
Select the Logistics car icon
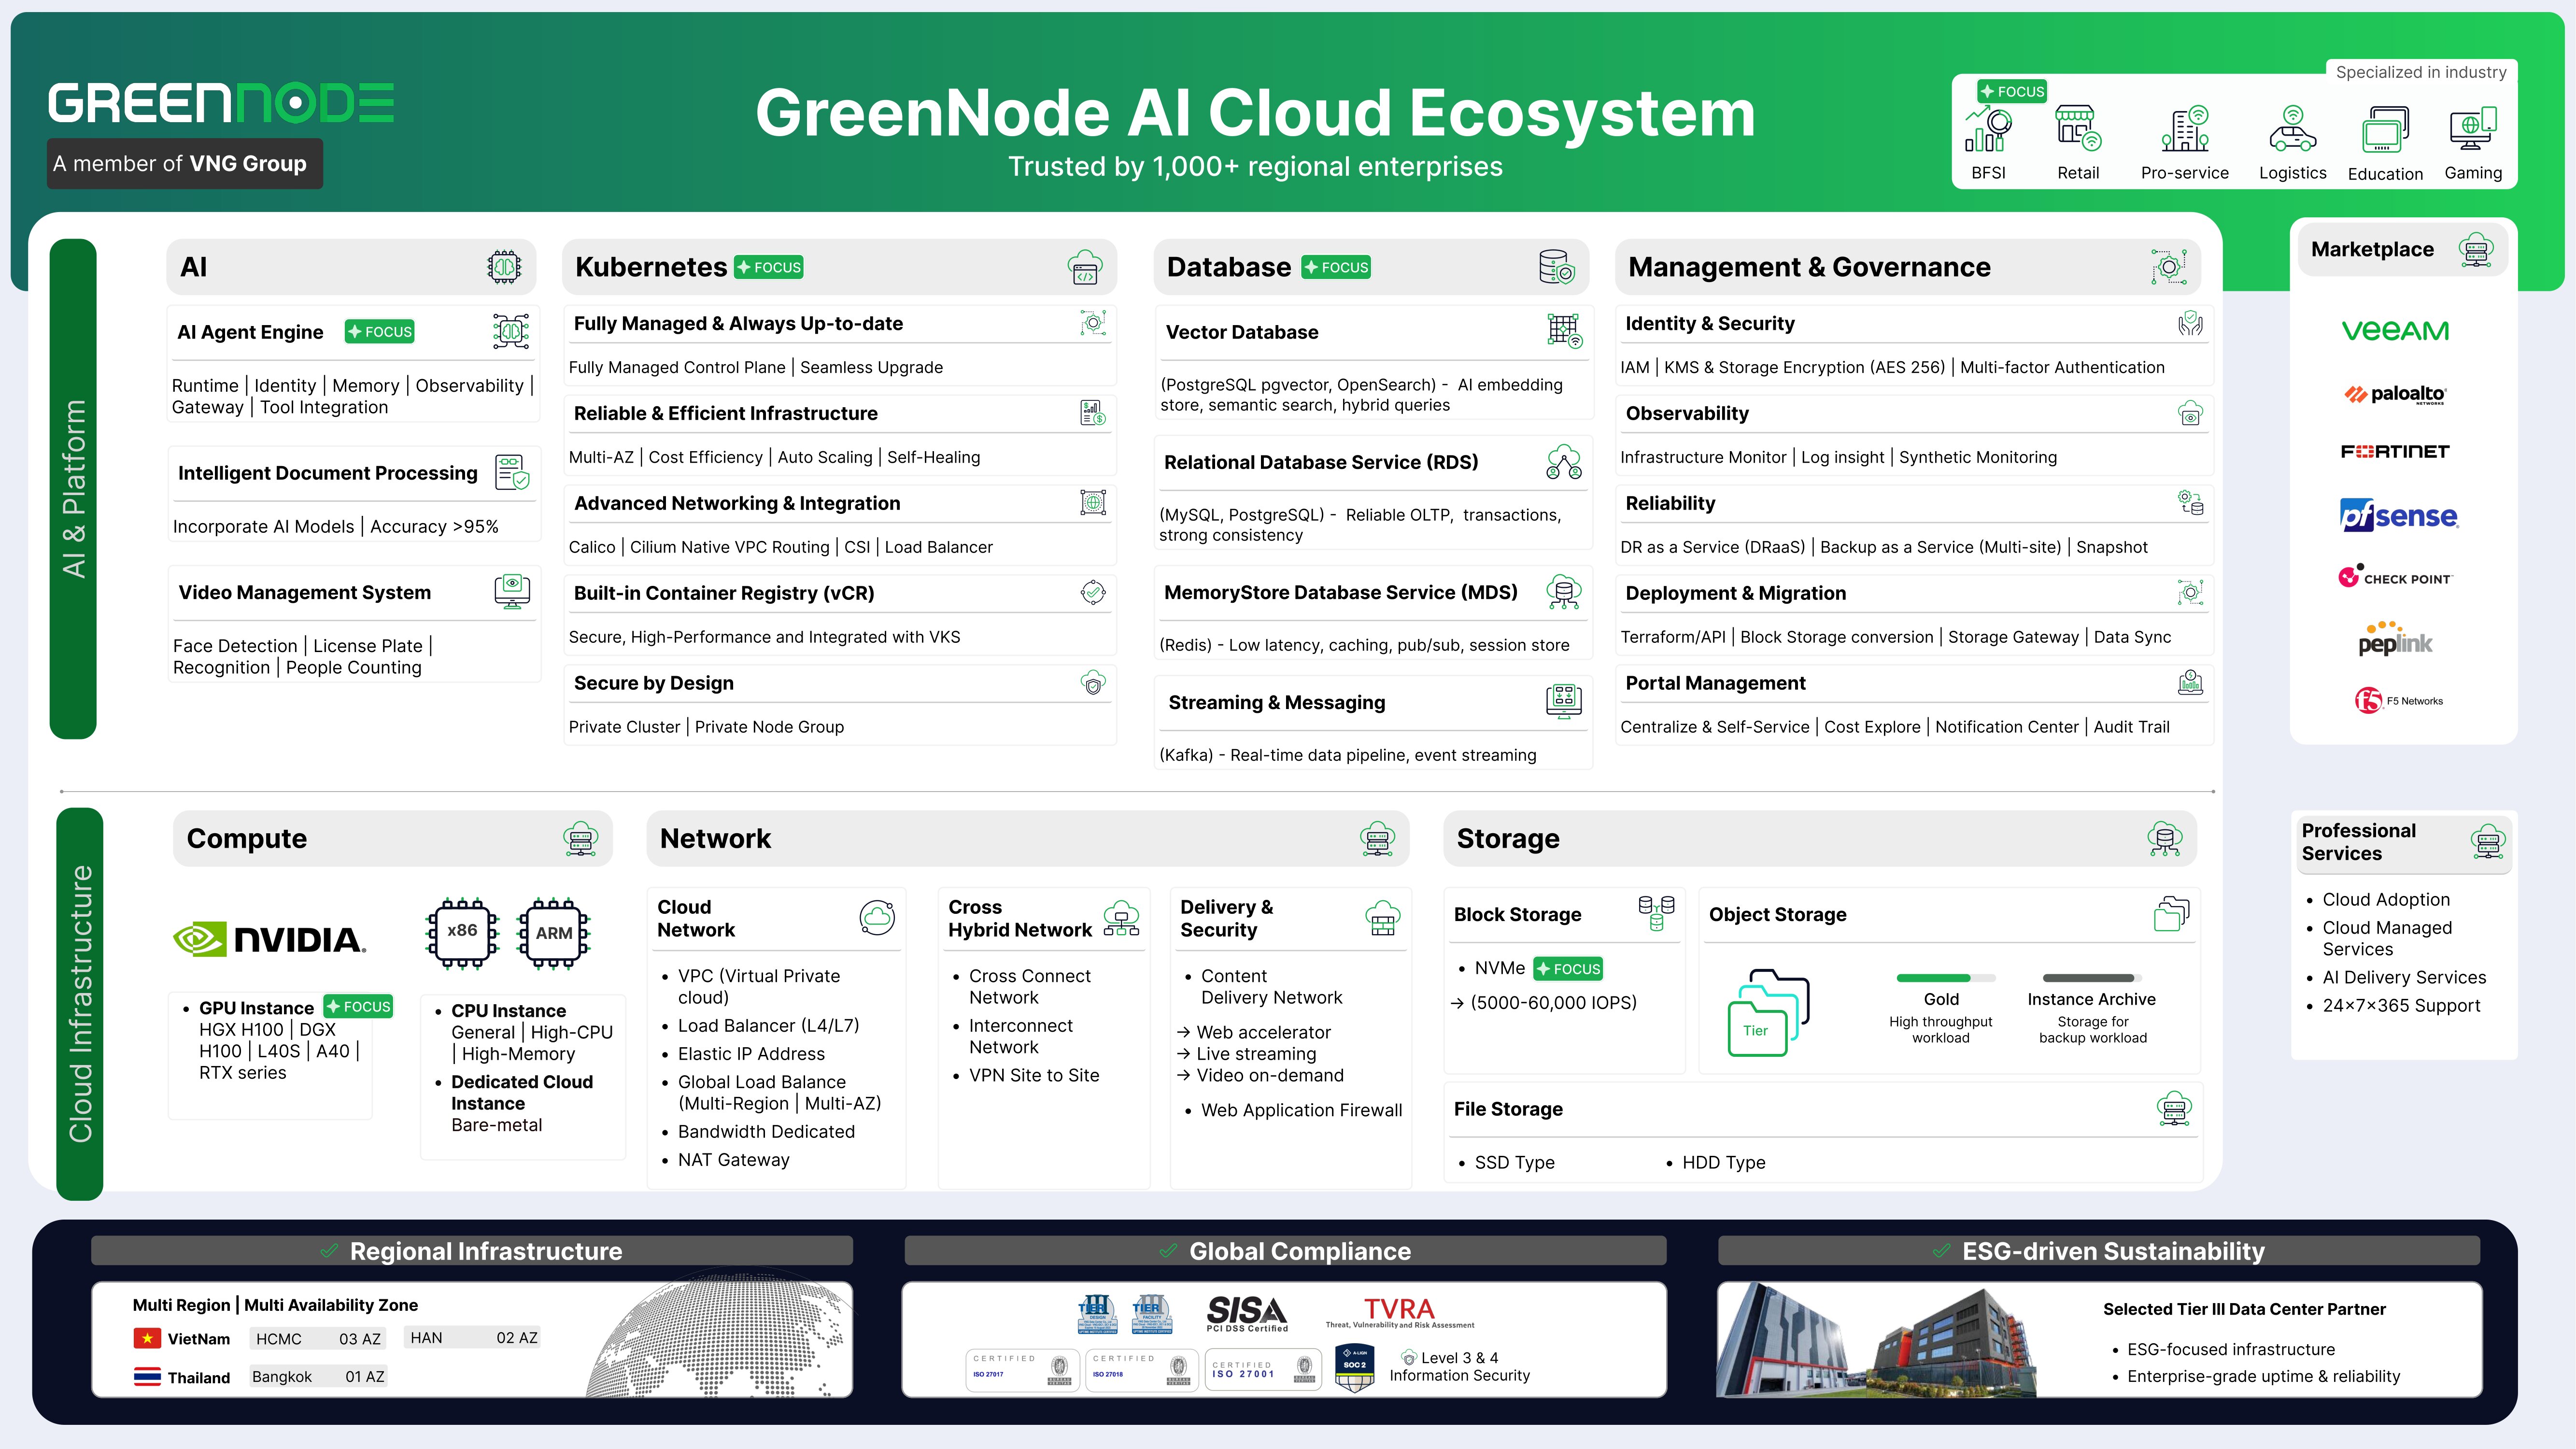pos(2293,129)
